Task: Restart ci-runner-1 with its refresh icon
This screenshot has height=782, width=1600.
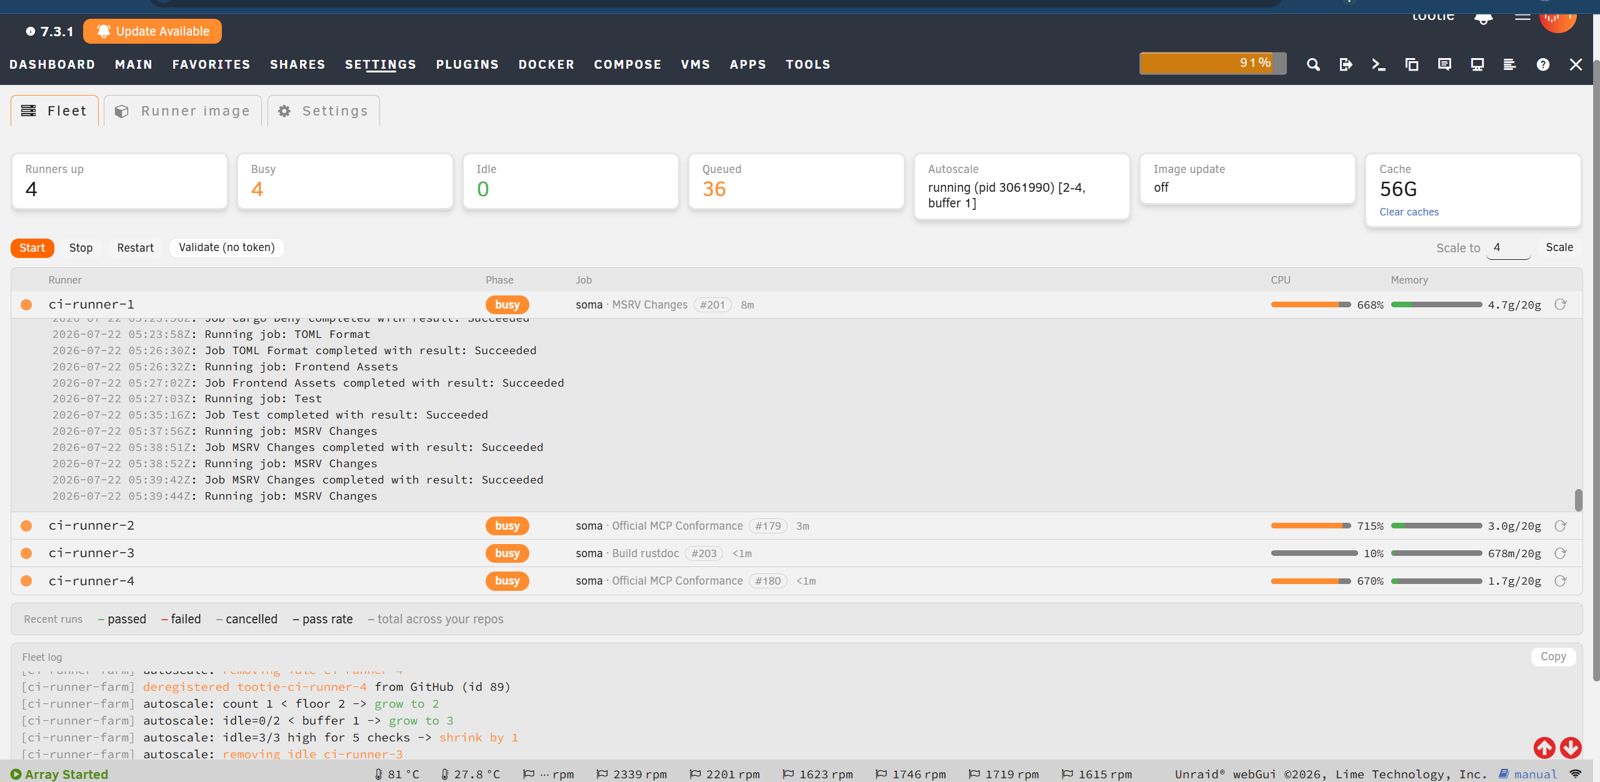Action: 1560,304
